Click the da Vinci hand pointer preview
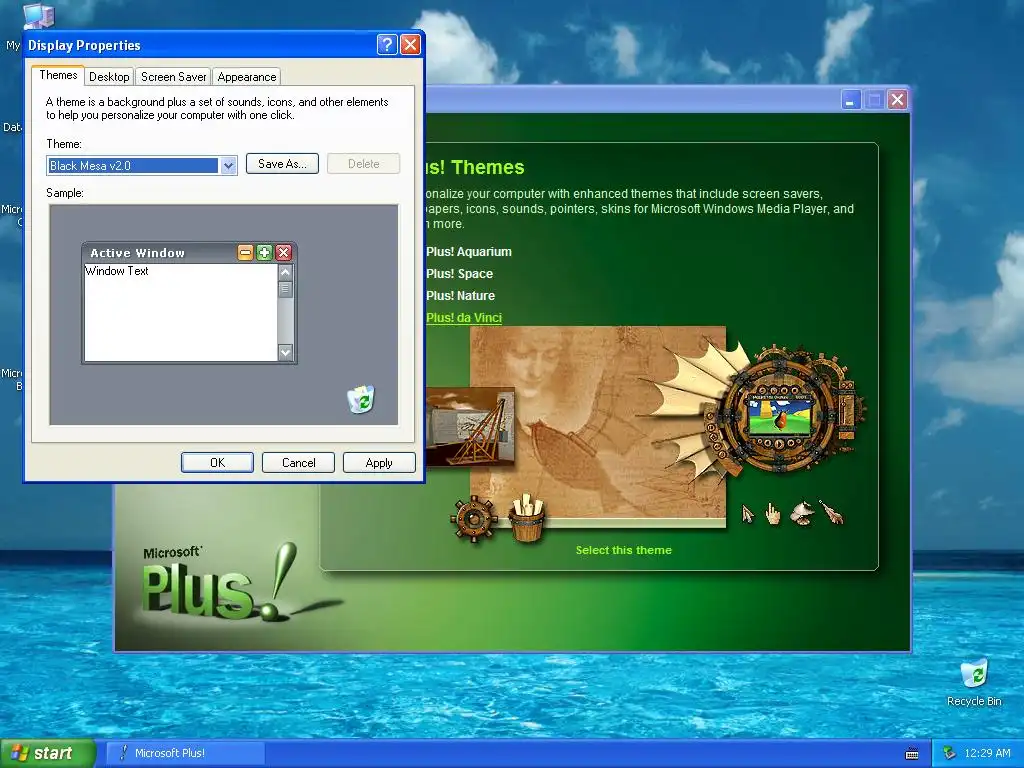The image size is (1024, 768). point(773,515)
